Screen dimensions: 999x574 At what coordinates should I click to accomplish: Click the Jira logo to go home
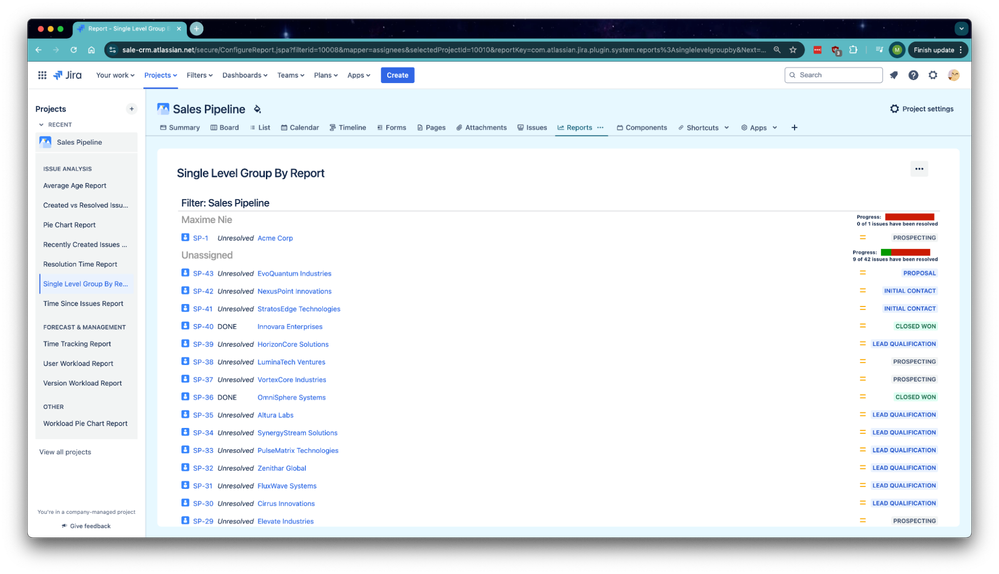[x=68, y=75]
